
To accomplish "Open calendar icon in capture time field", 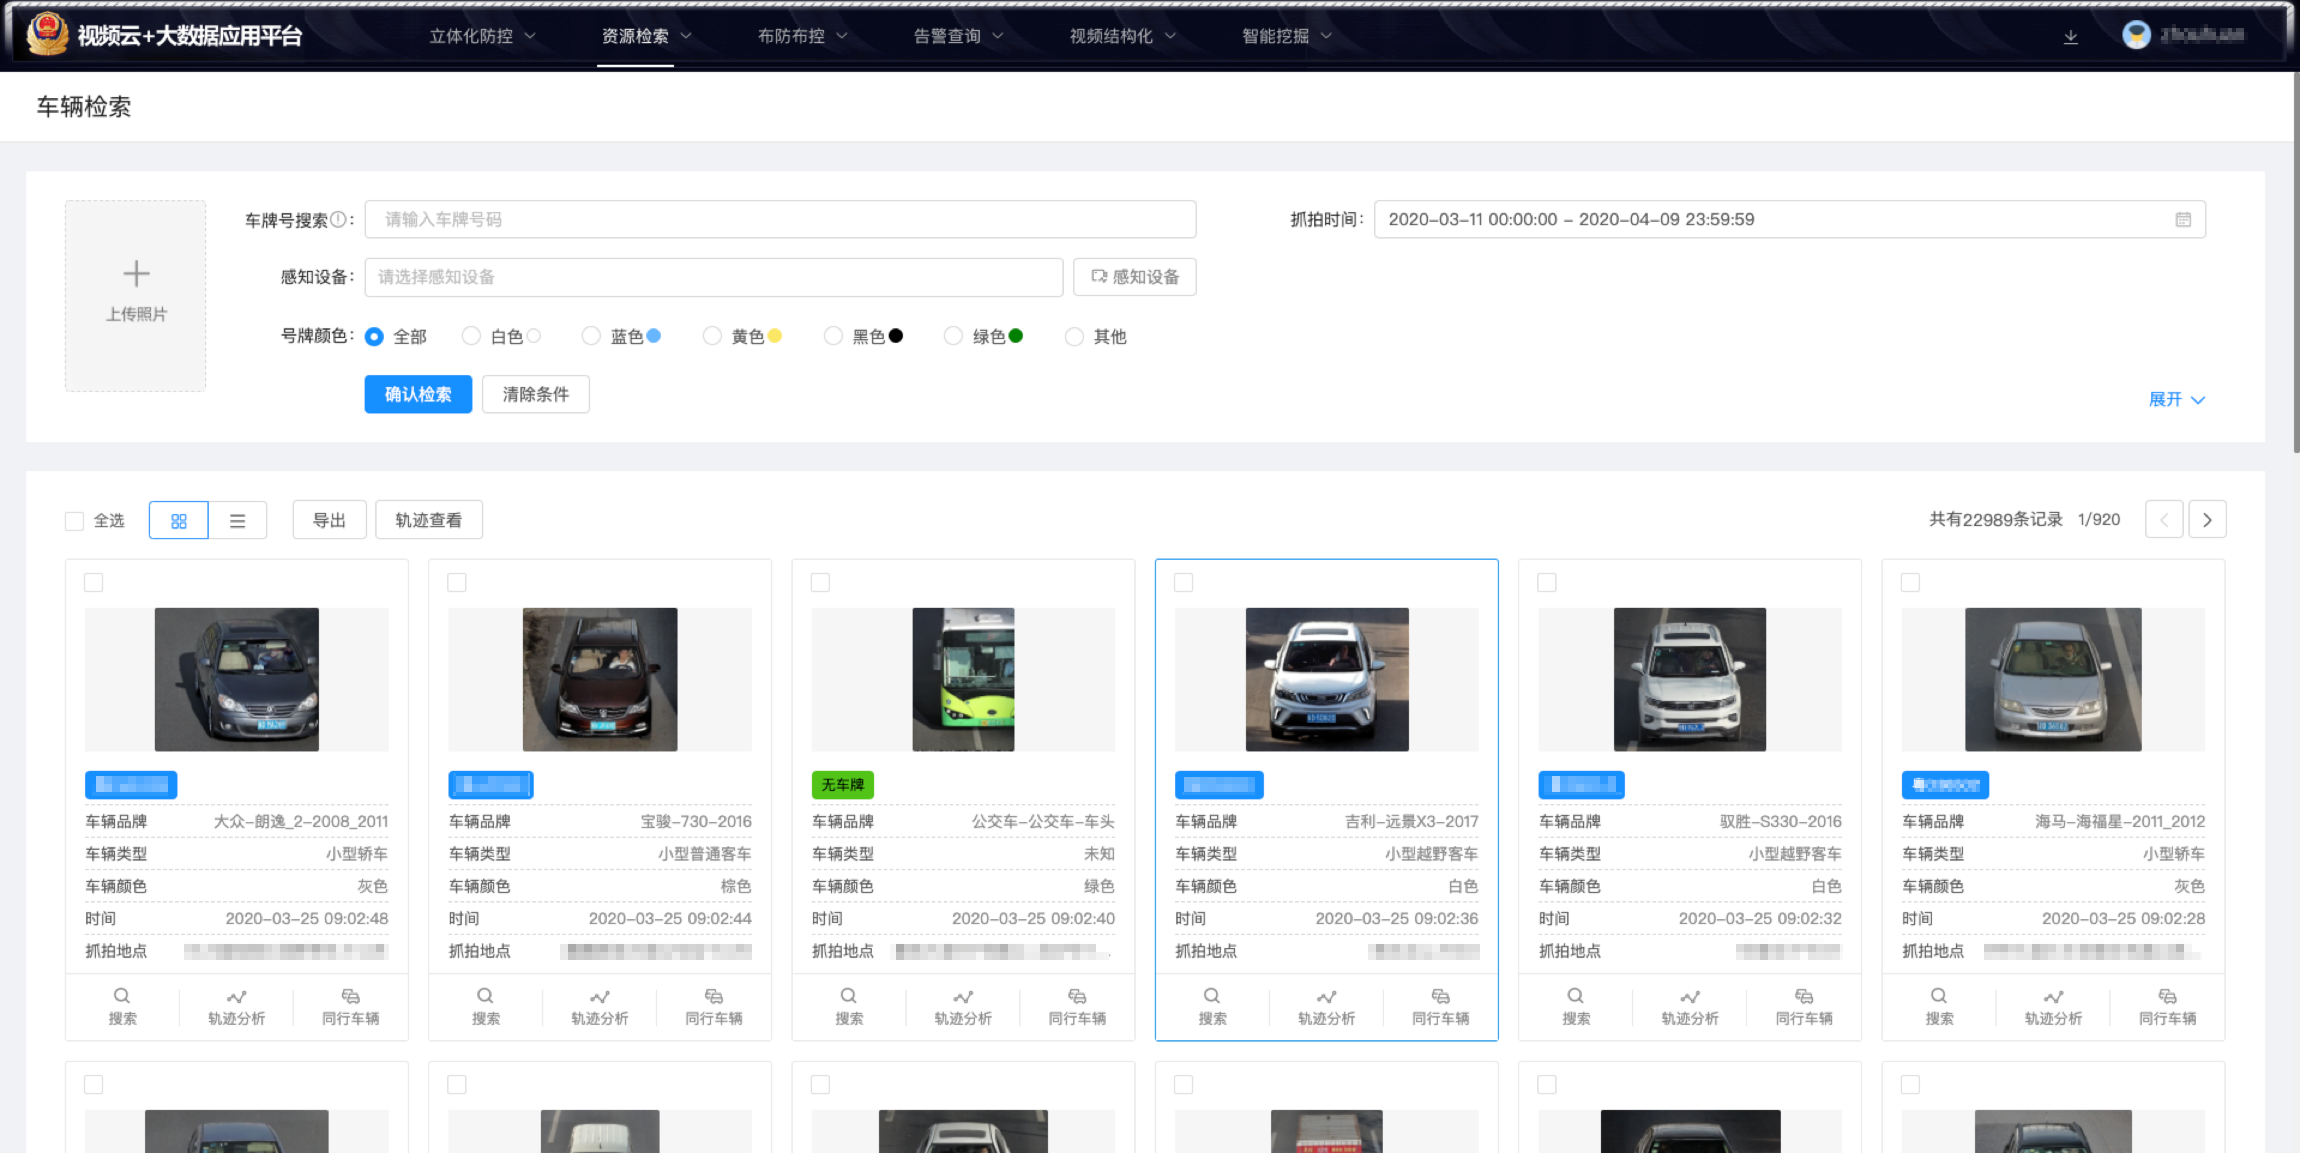I will point(2183,220).
